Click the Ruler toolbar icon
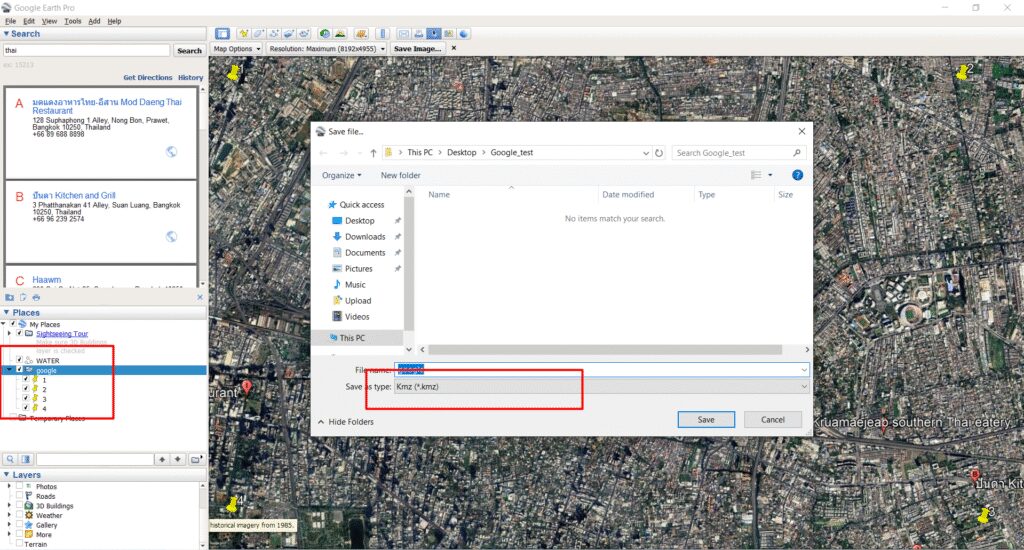The height and width of the screenshot is (550, 1024). (383, 33)
